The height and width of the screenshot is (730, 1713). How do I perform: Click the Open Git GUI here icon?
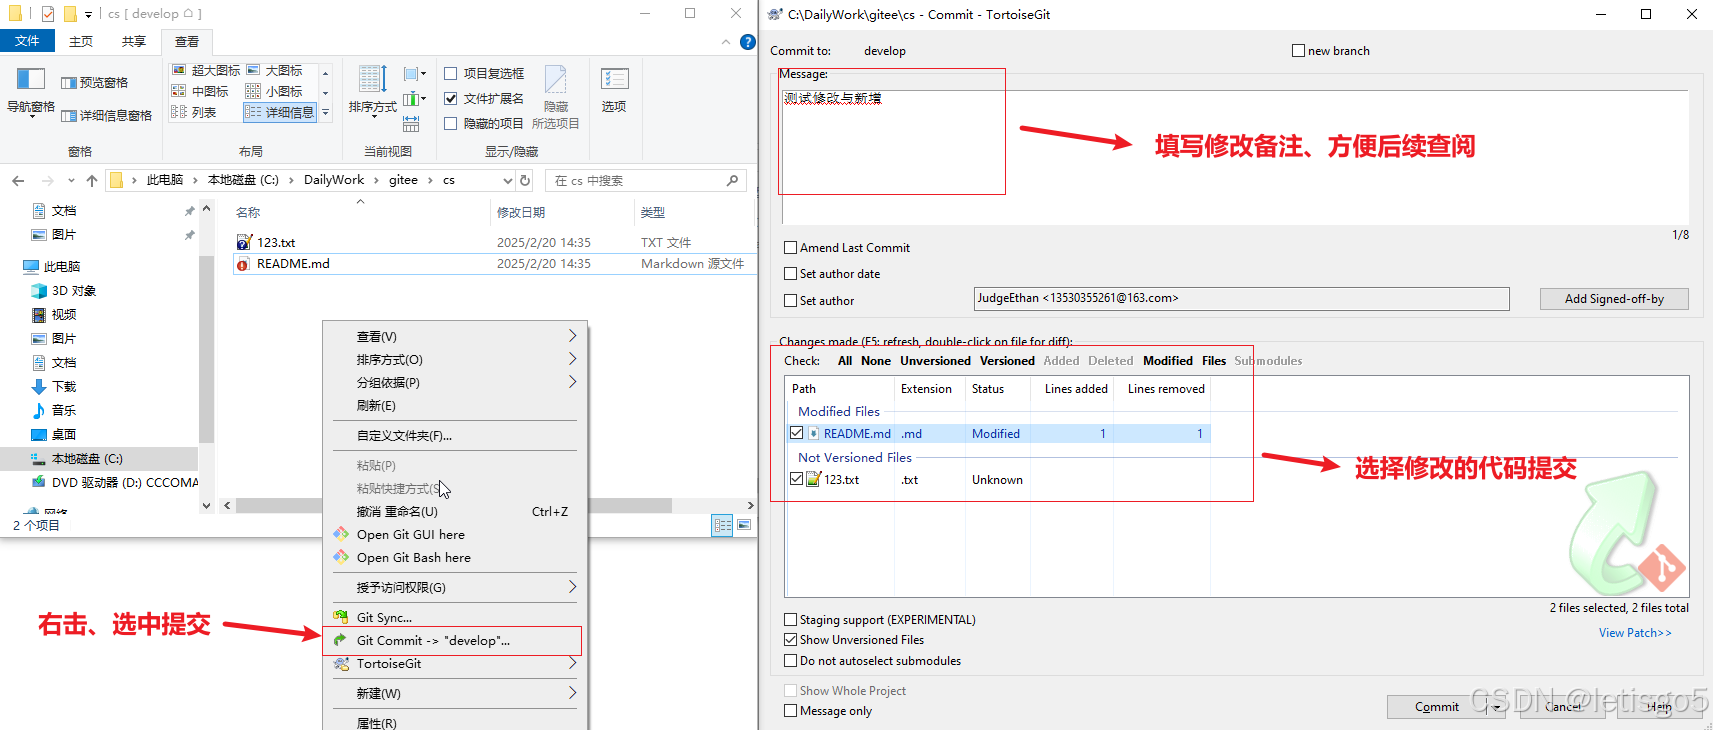(341, 534)
